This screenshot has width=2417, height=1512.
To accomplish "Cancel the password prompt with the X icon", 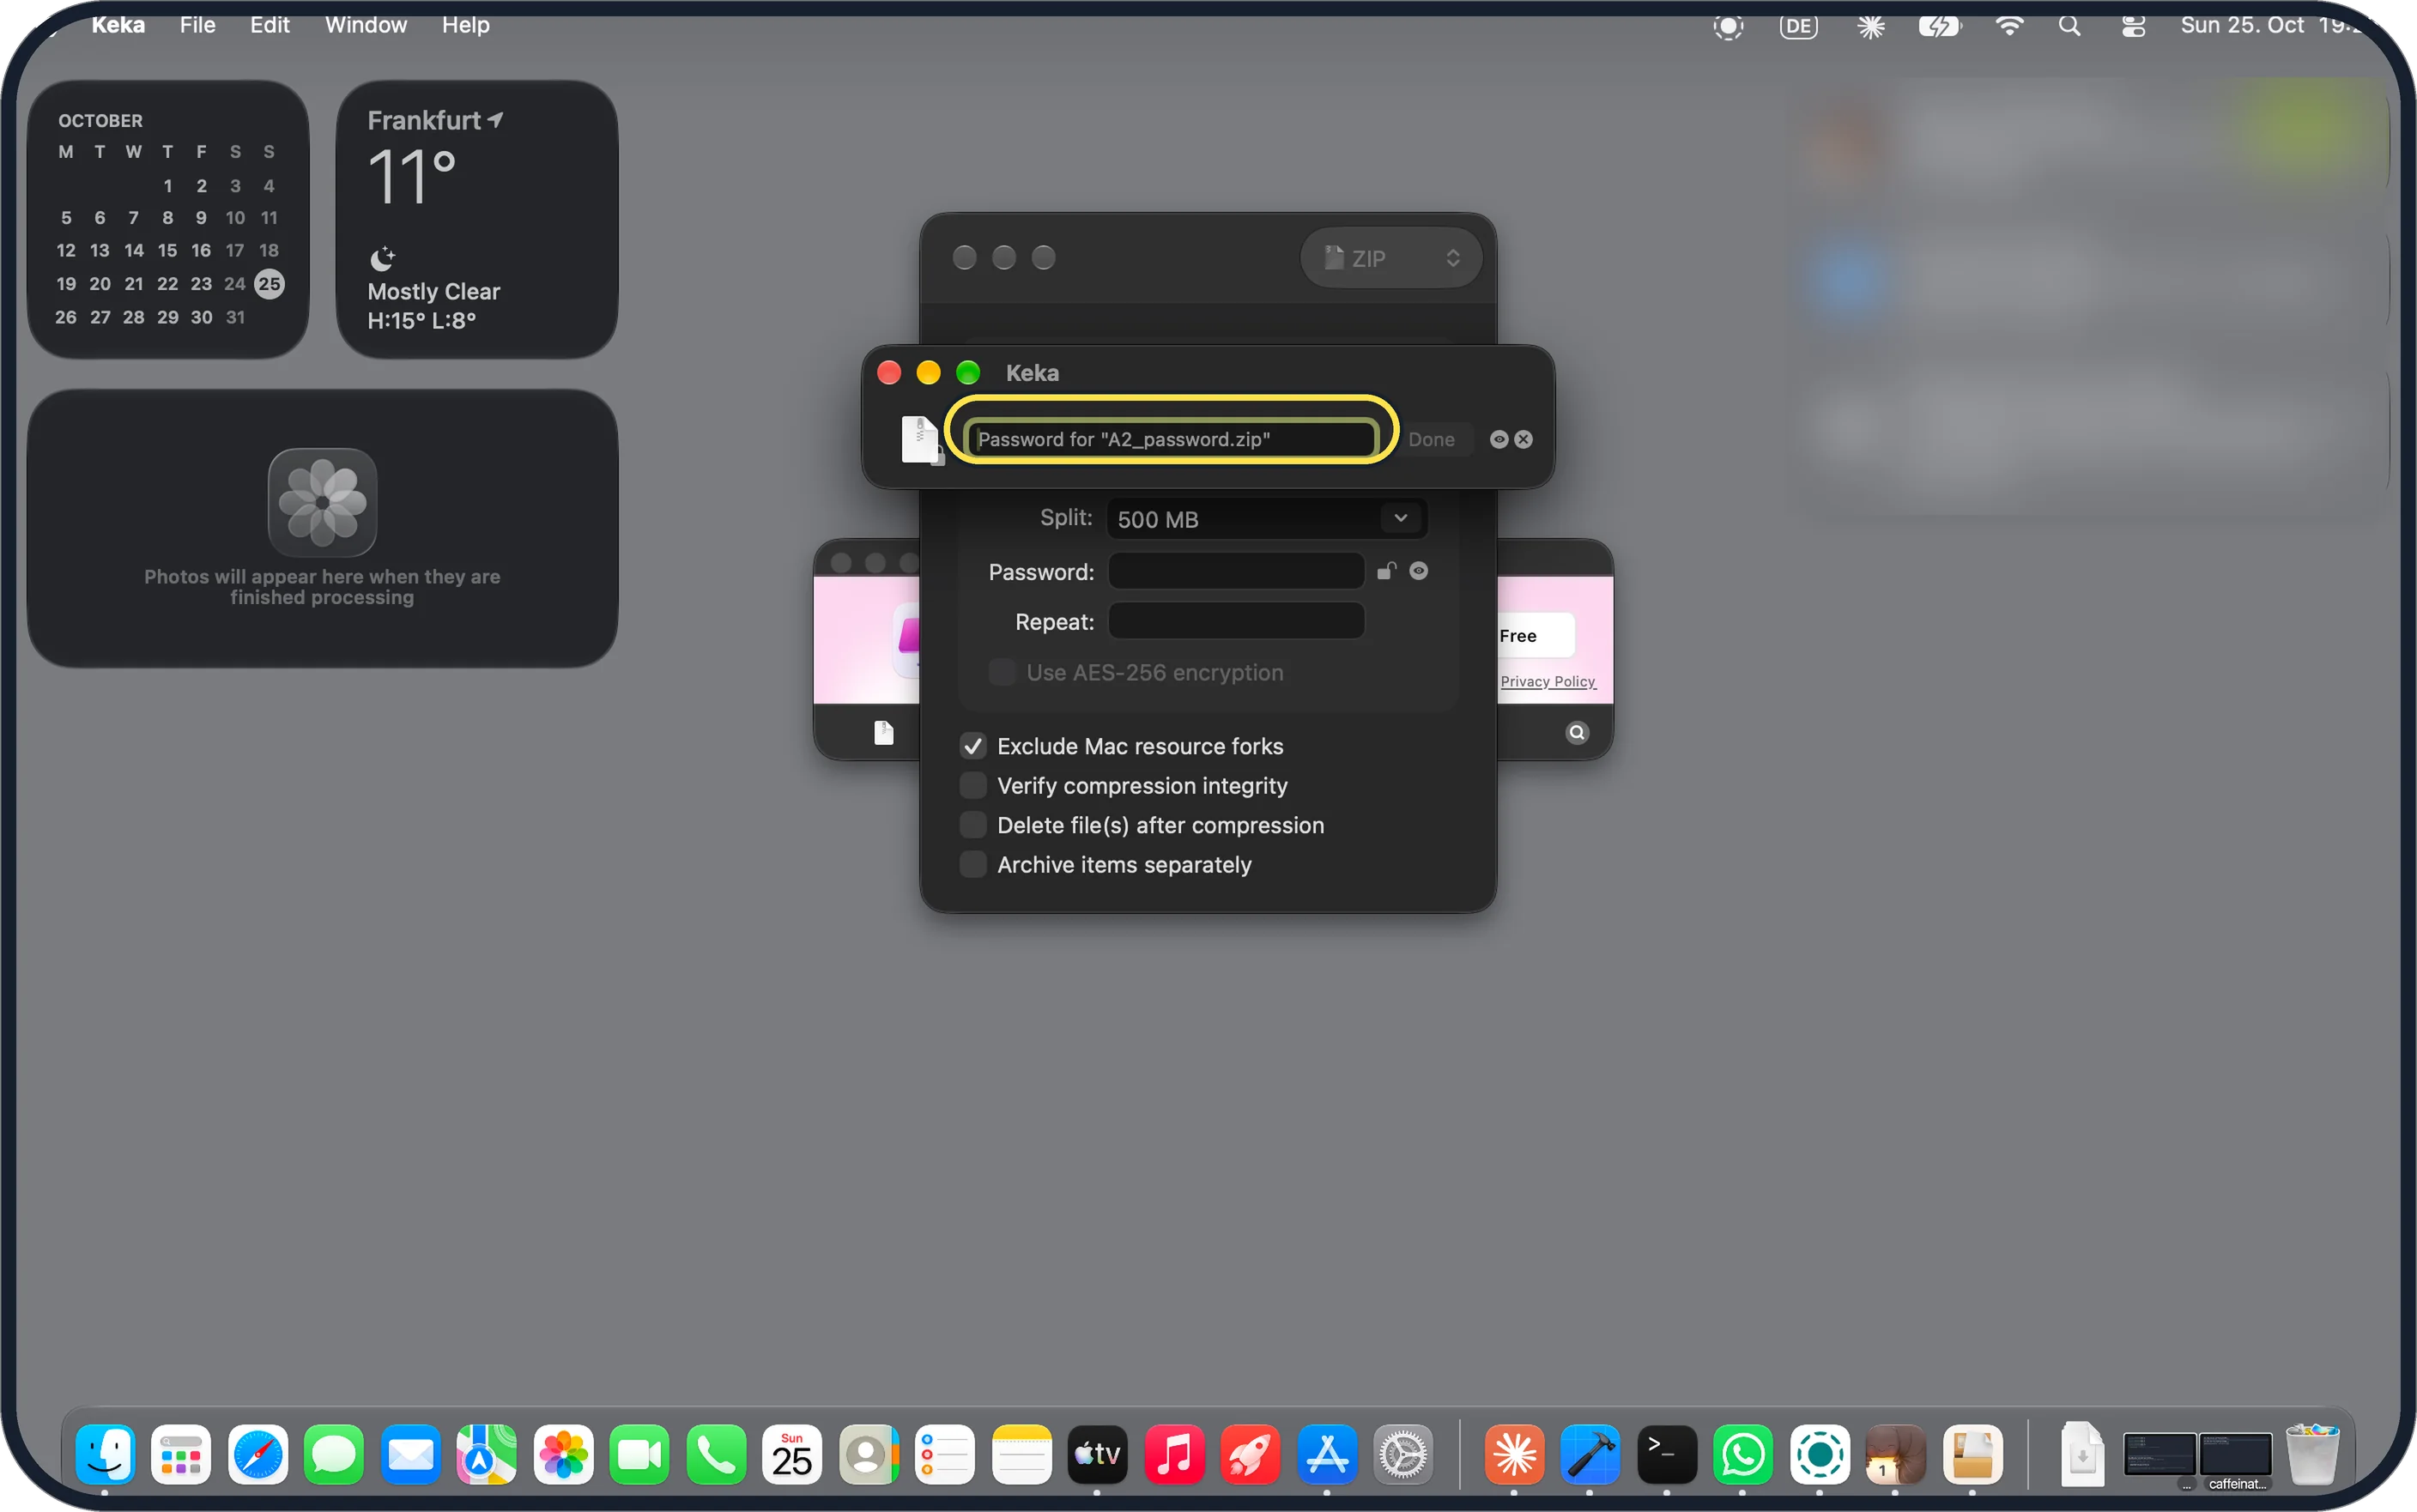I will [x=1523, y=439].
